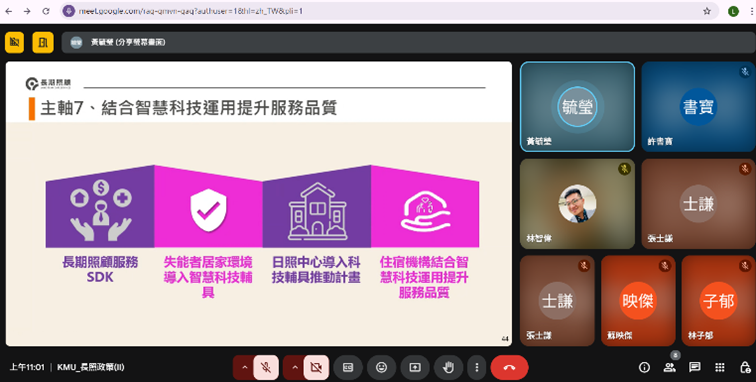Go back in browser history
This screenshot has height=382, width=756.
click(x=9, y=11)
